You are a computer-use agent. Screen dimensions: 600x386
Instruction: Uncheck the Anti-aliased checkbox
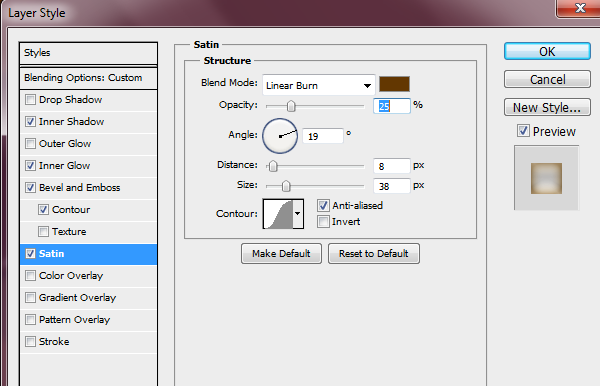tap(323, 205)
